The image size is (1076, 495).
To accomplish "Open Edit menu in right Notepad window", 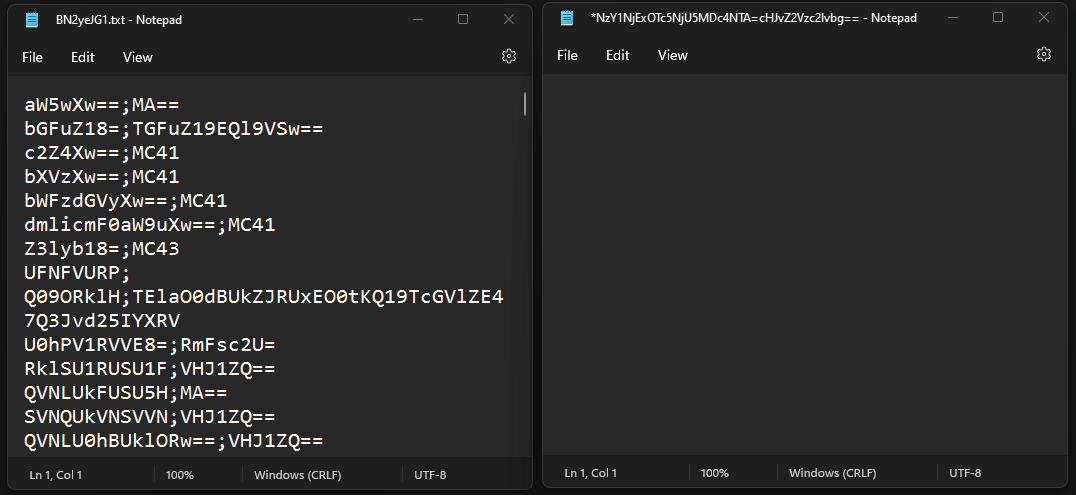I will point(618,55).
